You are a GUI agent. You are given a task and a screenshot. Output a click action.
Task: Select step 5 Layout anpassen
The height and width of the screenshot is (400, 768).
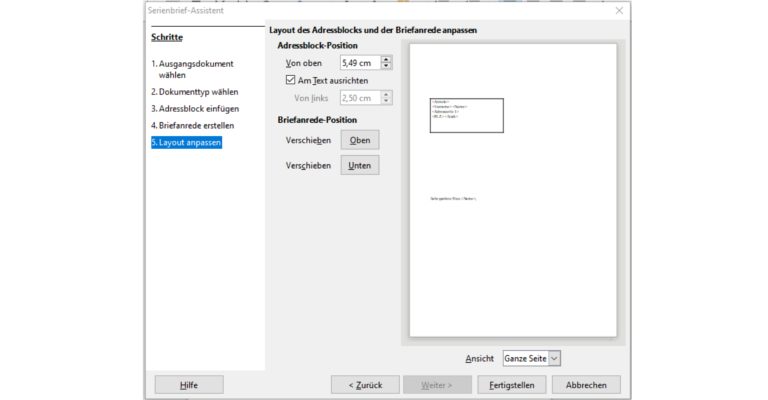coord(186,142)
